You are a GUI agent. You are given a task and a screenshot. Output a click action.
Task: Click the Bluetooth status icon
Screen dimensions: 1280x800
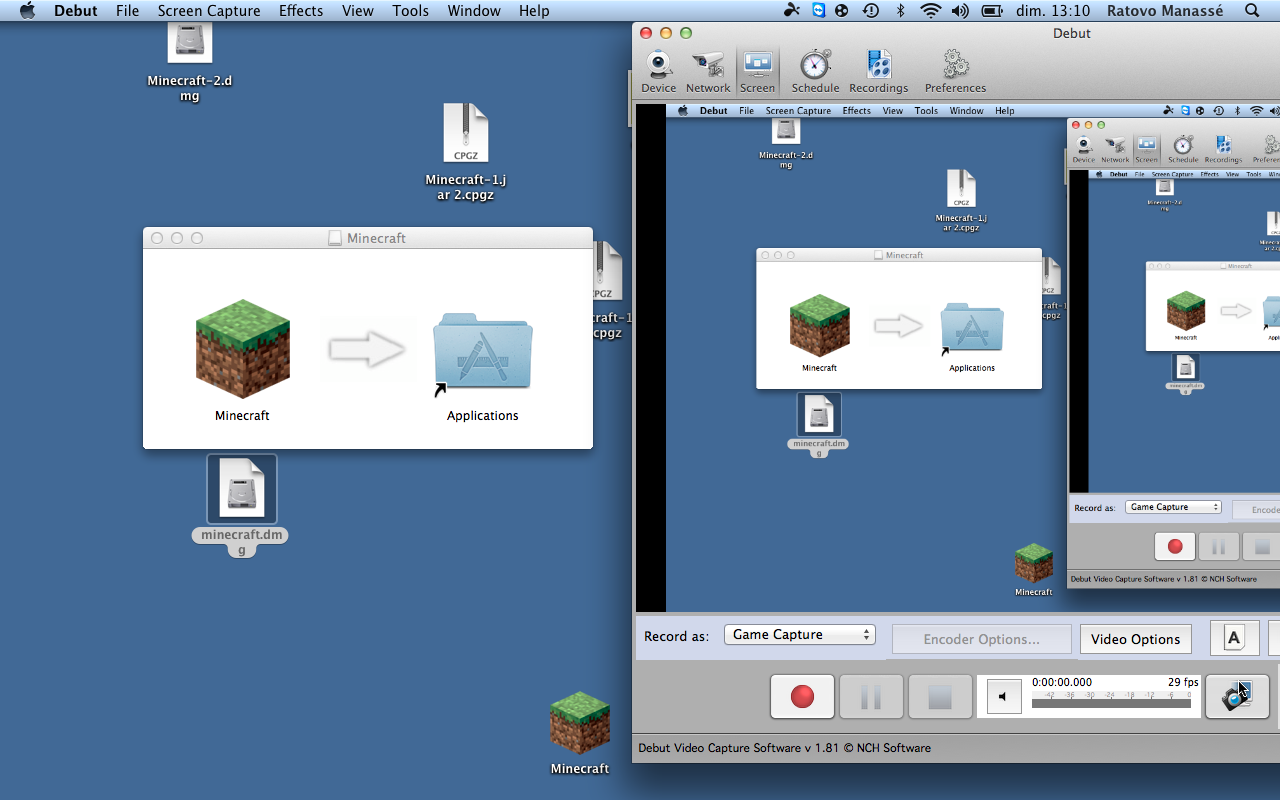[900, 11]
